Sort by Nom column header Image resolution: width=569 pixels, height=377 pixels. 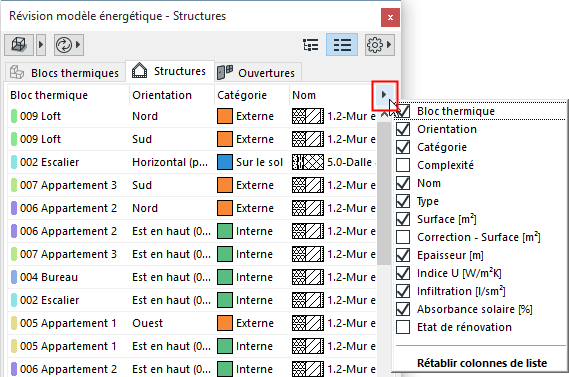point(332,95)
